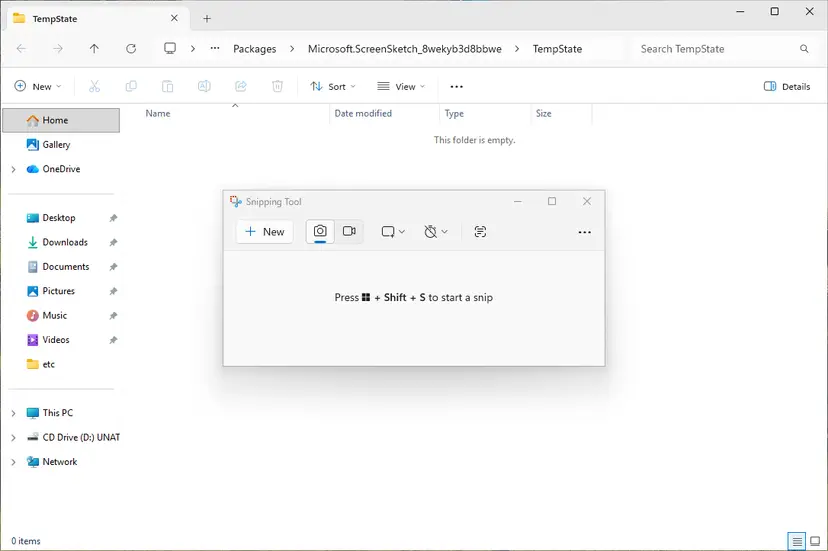The image size is (828, 551).
Task: Click the Share icon in toolbar
Action: coord(241,86)
